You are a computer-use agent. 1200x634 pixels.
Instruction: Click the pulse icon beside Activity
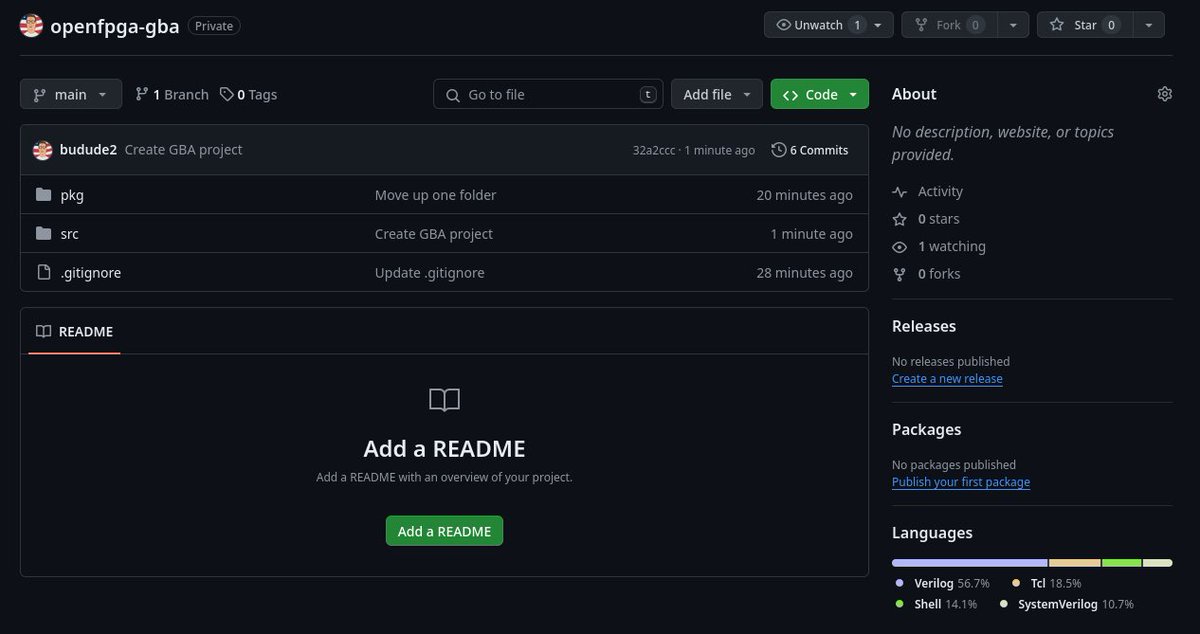tap(900, 191)
